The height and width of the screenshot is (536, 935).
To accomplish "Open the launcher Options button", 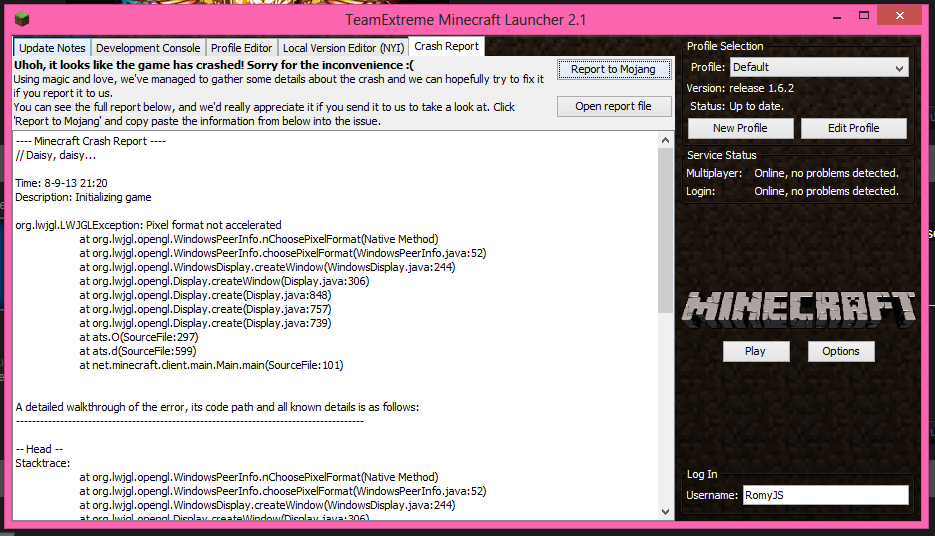I will (x=841, y=351).
